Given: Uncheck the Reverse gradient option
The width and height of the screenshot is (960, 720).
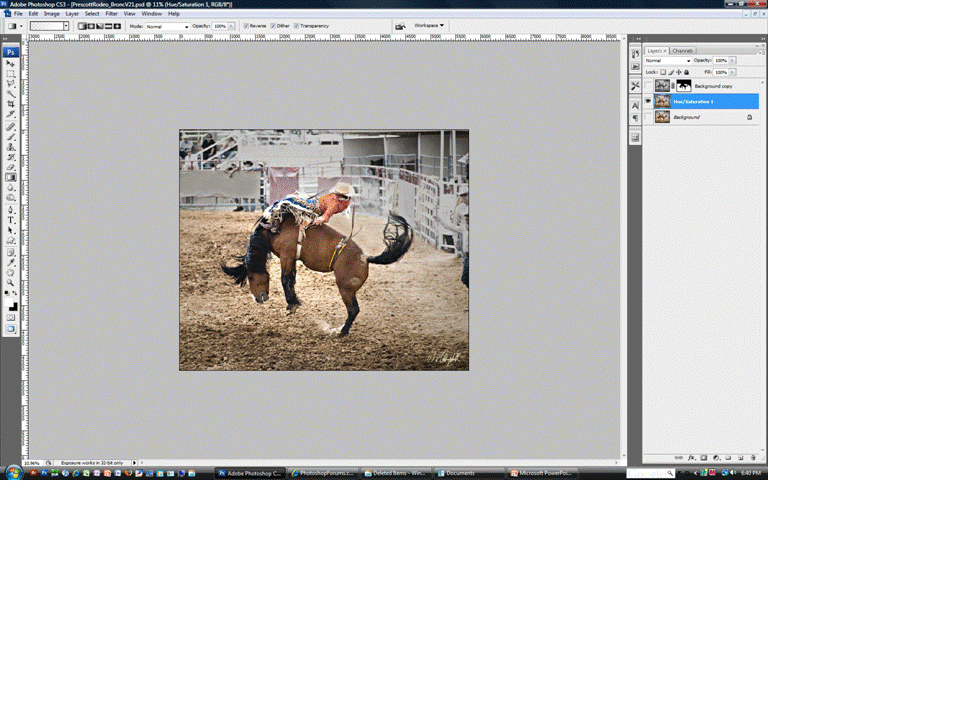Looking at the screenshot, I should [x=246, y=26].
